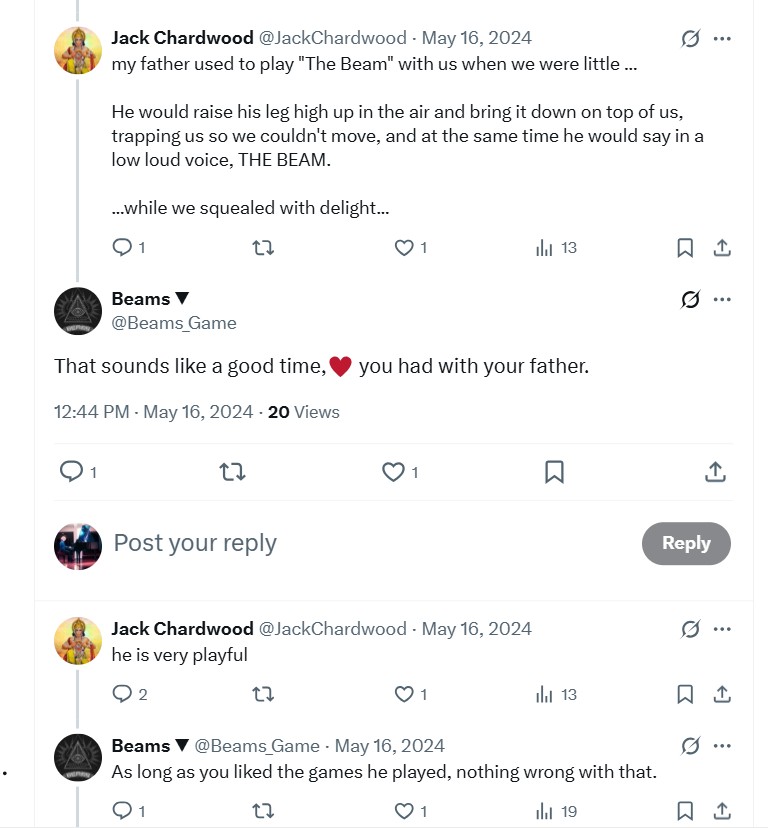This screenshot has height=828, width=768.
Task: Toggle bookmark on 'As long as you liked' tweet
Action: [685, 811]
